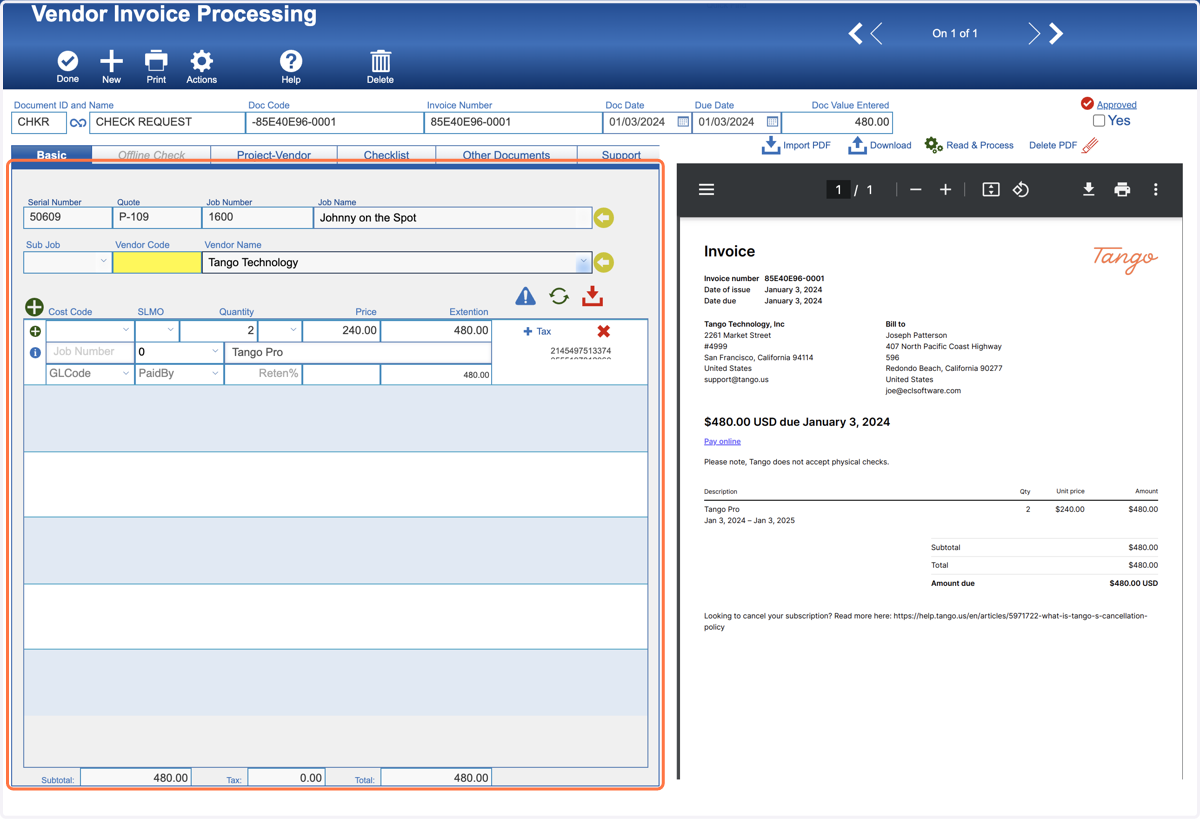
Task: Expand the Vendor Name dropdown arrow
Action: (x=583, y=262)
